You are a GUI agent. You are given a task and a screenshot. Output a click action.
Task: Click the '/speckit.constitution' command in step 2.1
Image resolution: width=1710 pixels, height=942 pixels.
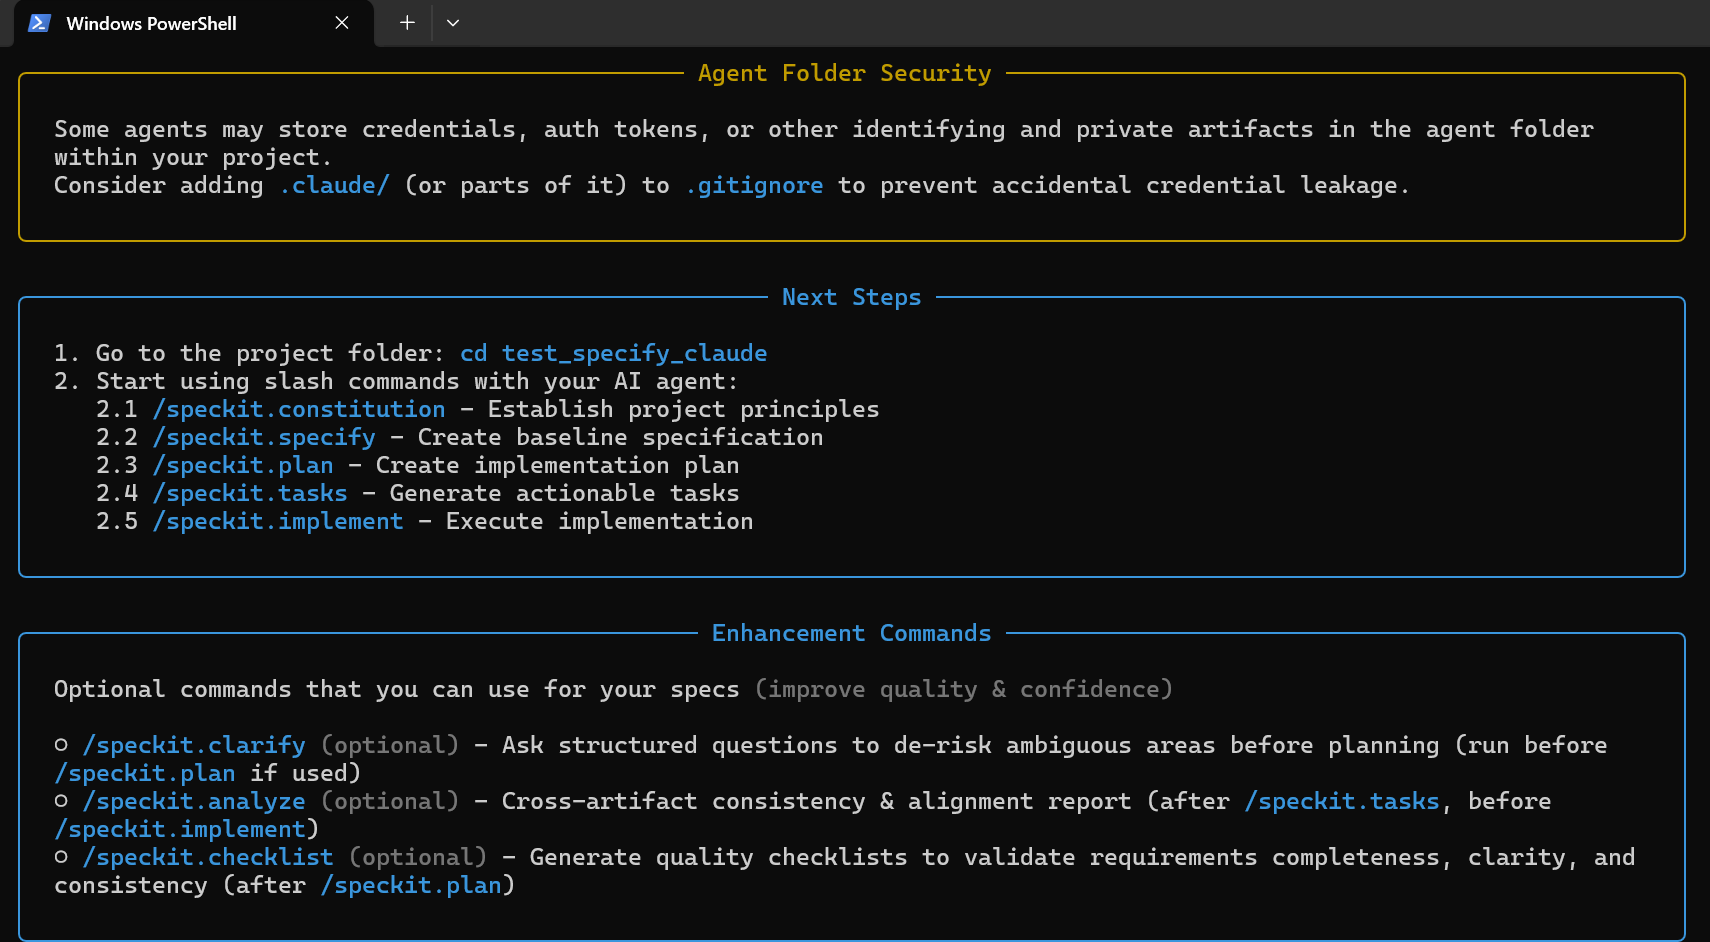[299, 409]
